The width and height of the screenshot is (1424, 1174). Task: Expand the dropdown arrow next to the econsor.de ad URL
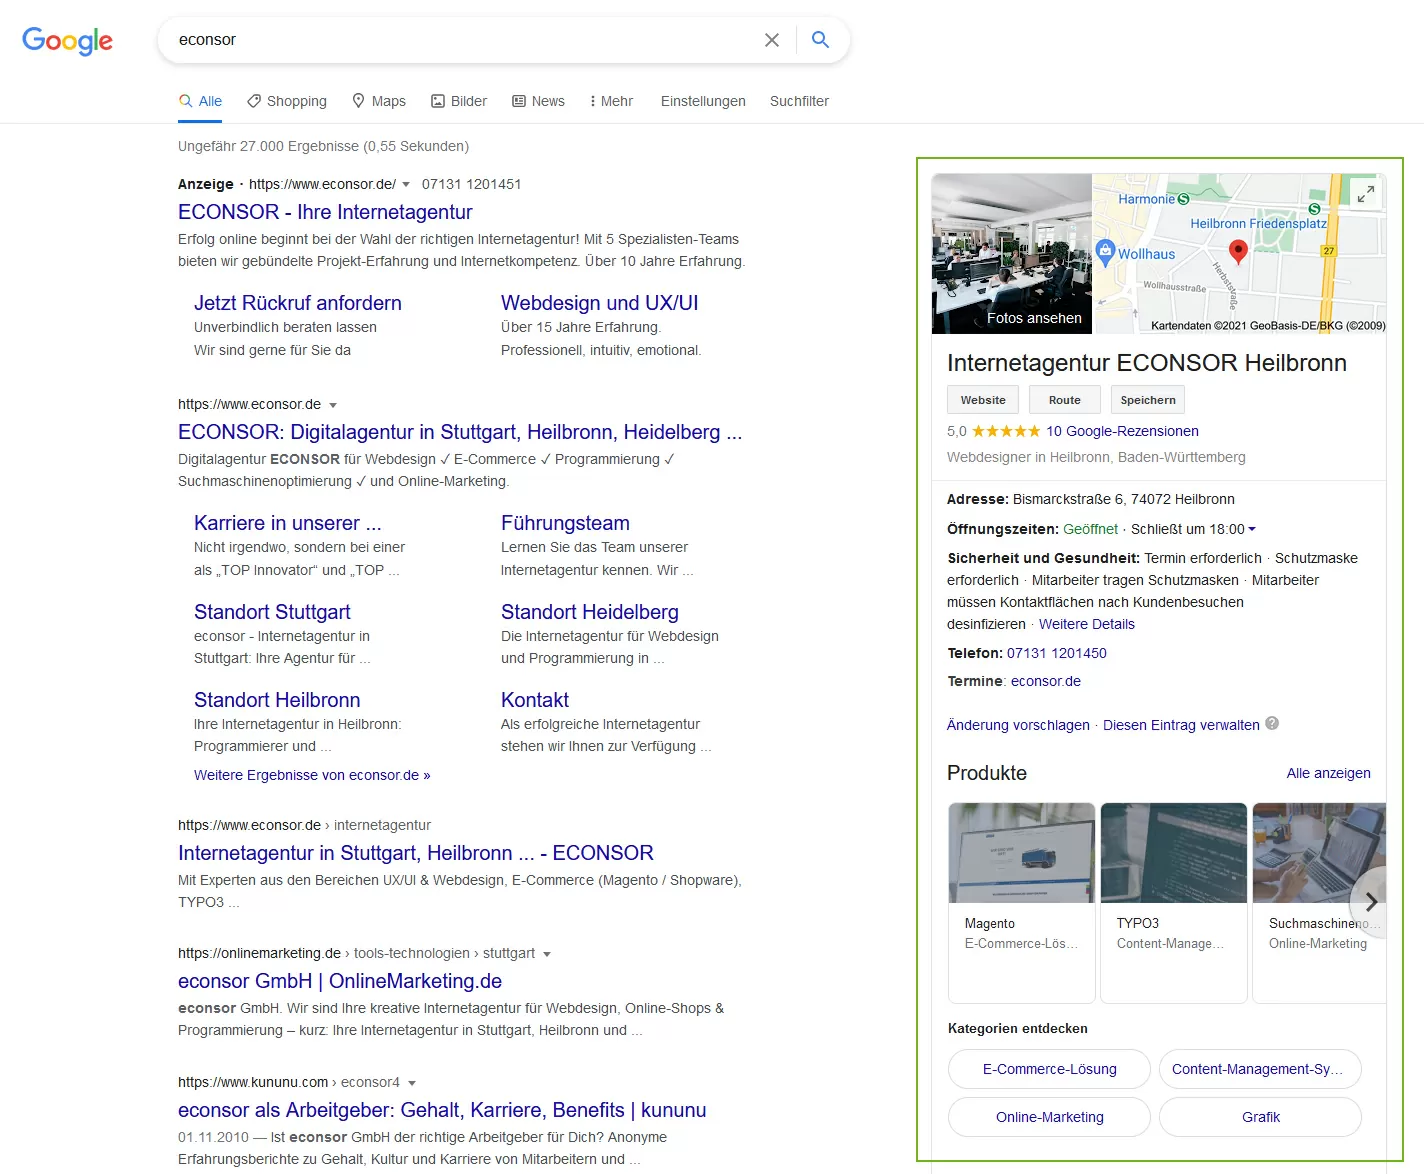coord(406,184)
